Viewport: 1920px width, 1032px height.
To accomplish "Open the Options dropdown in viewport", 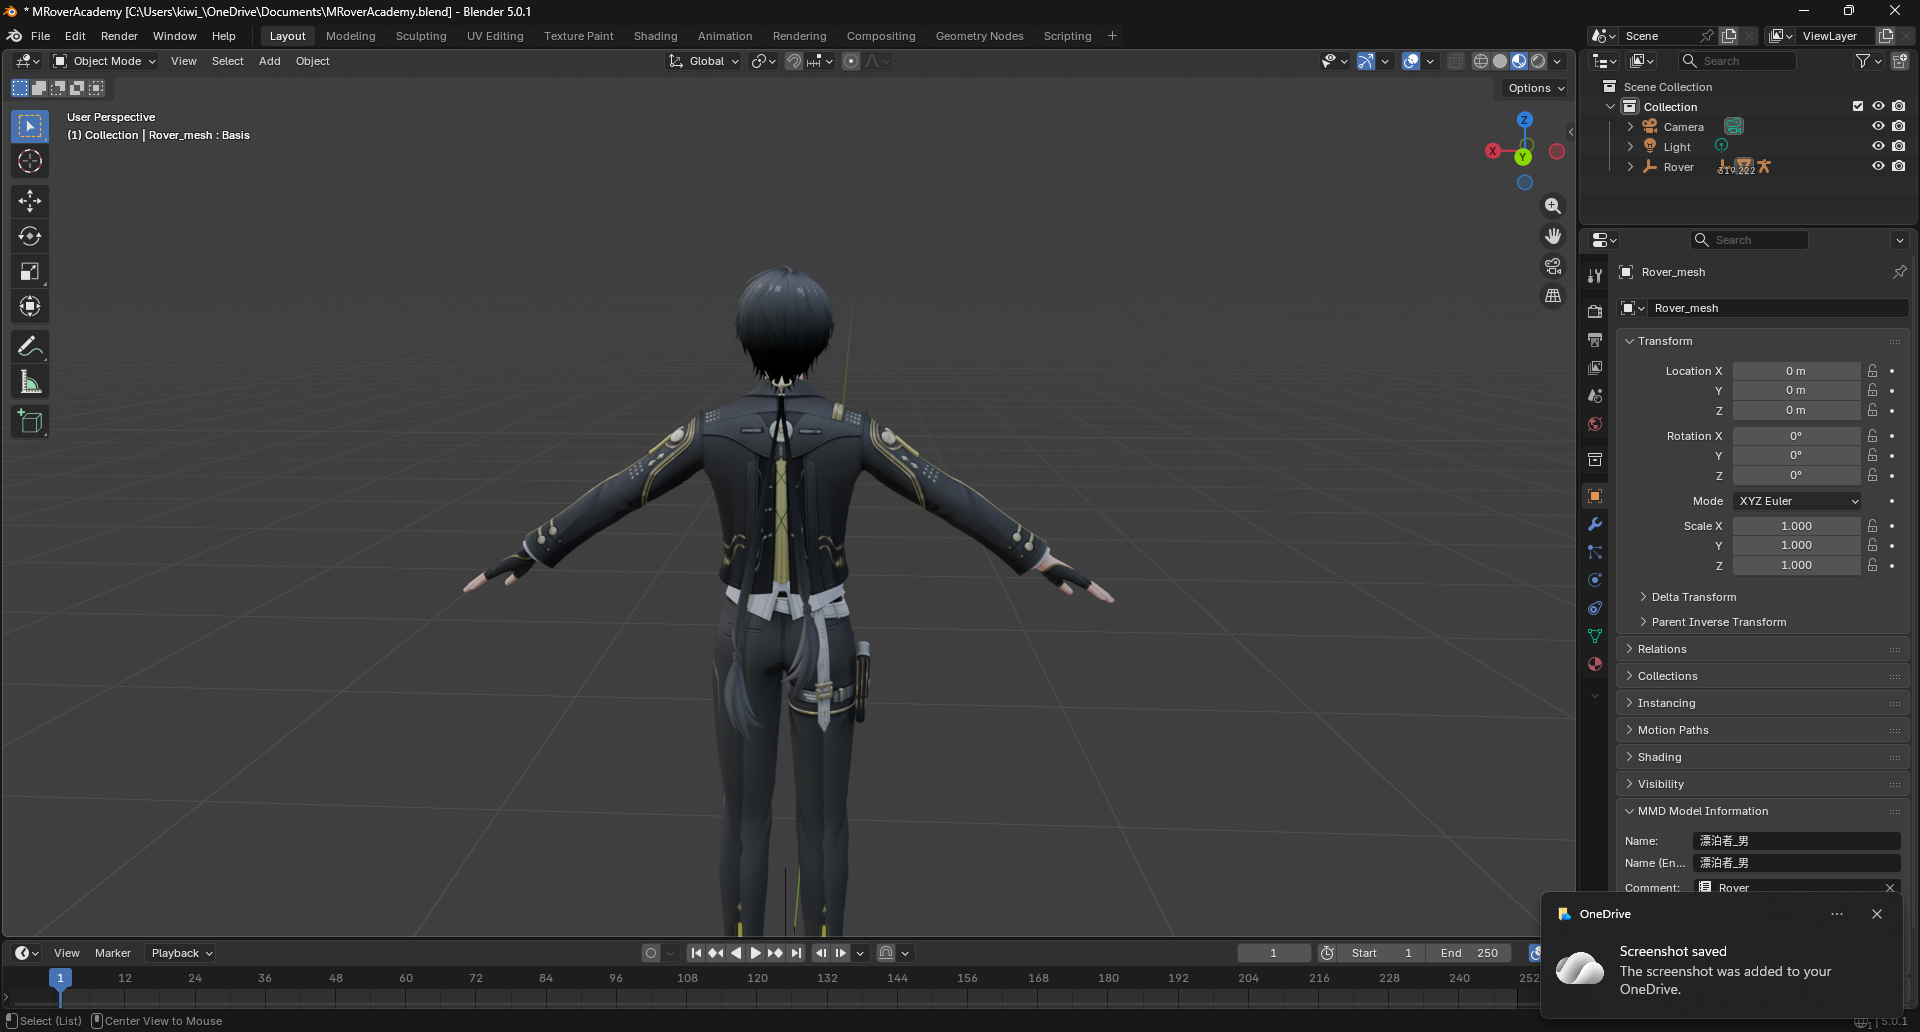I will click(x=1536, y=88).
